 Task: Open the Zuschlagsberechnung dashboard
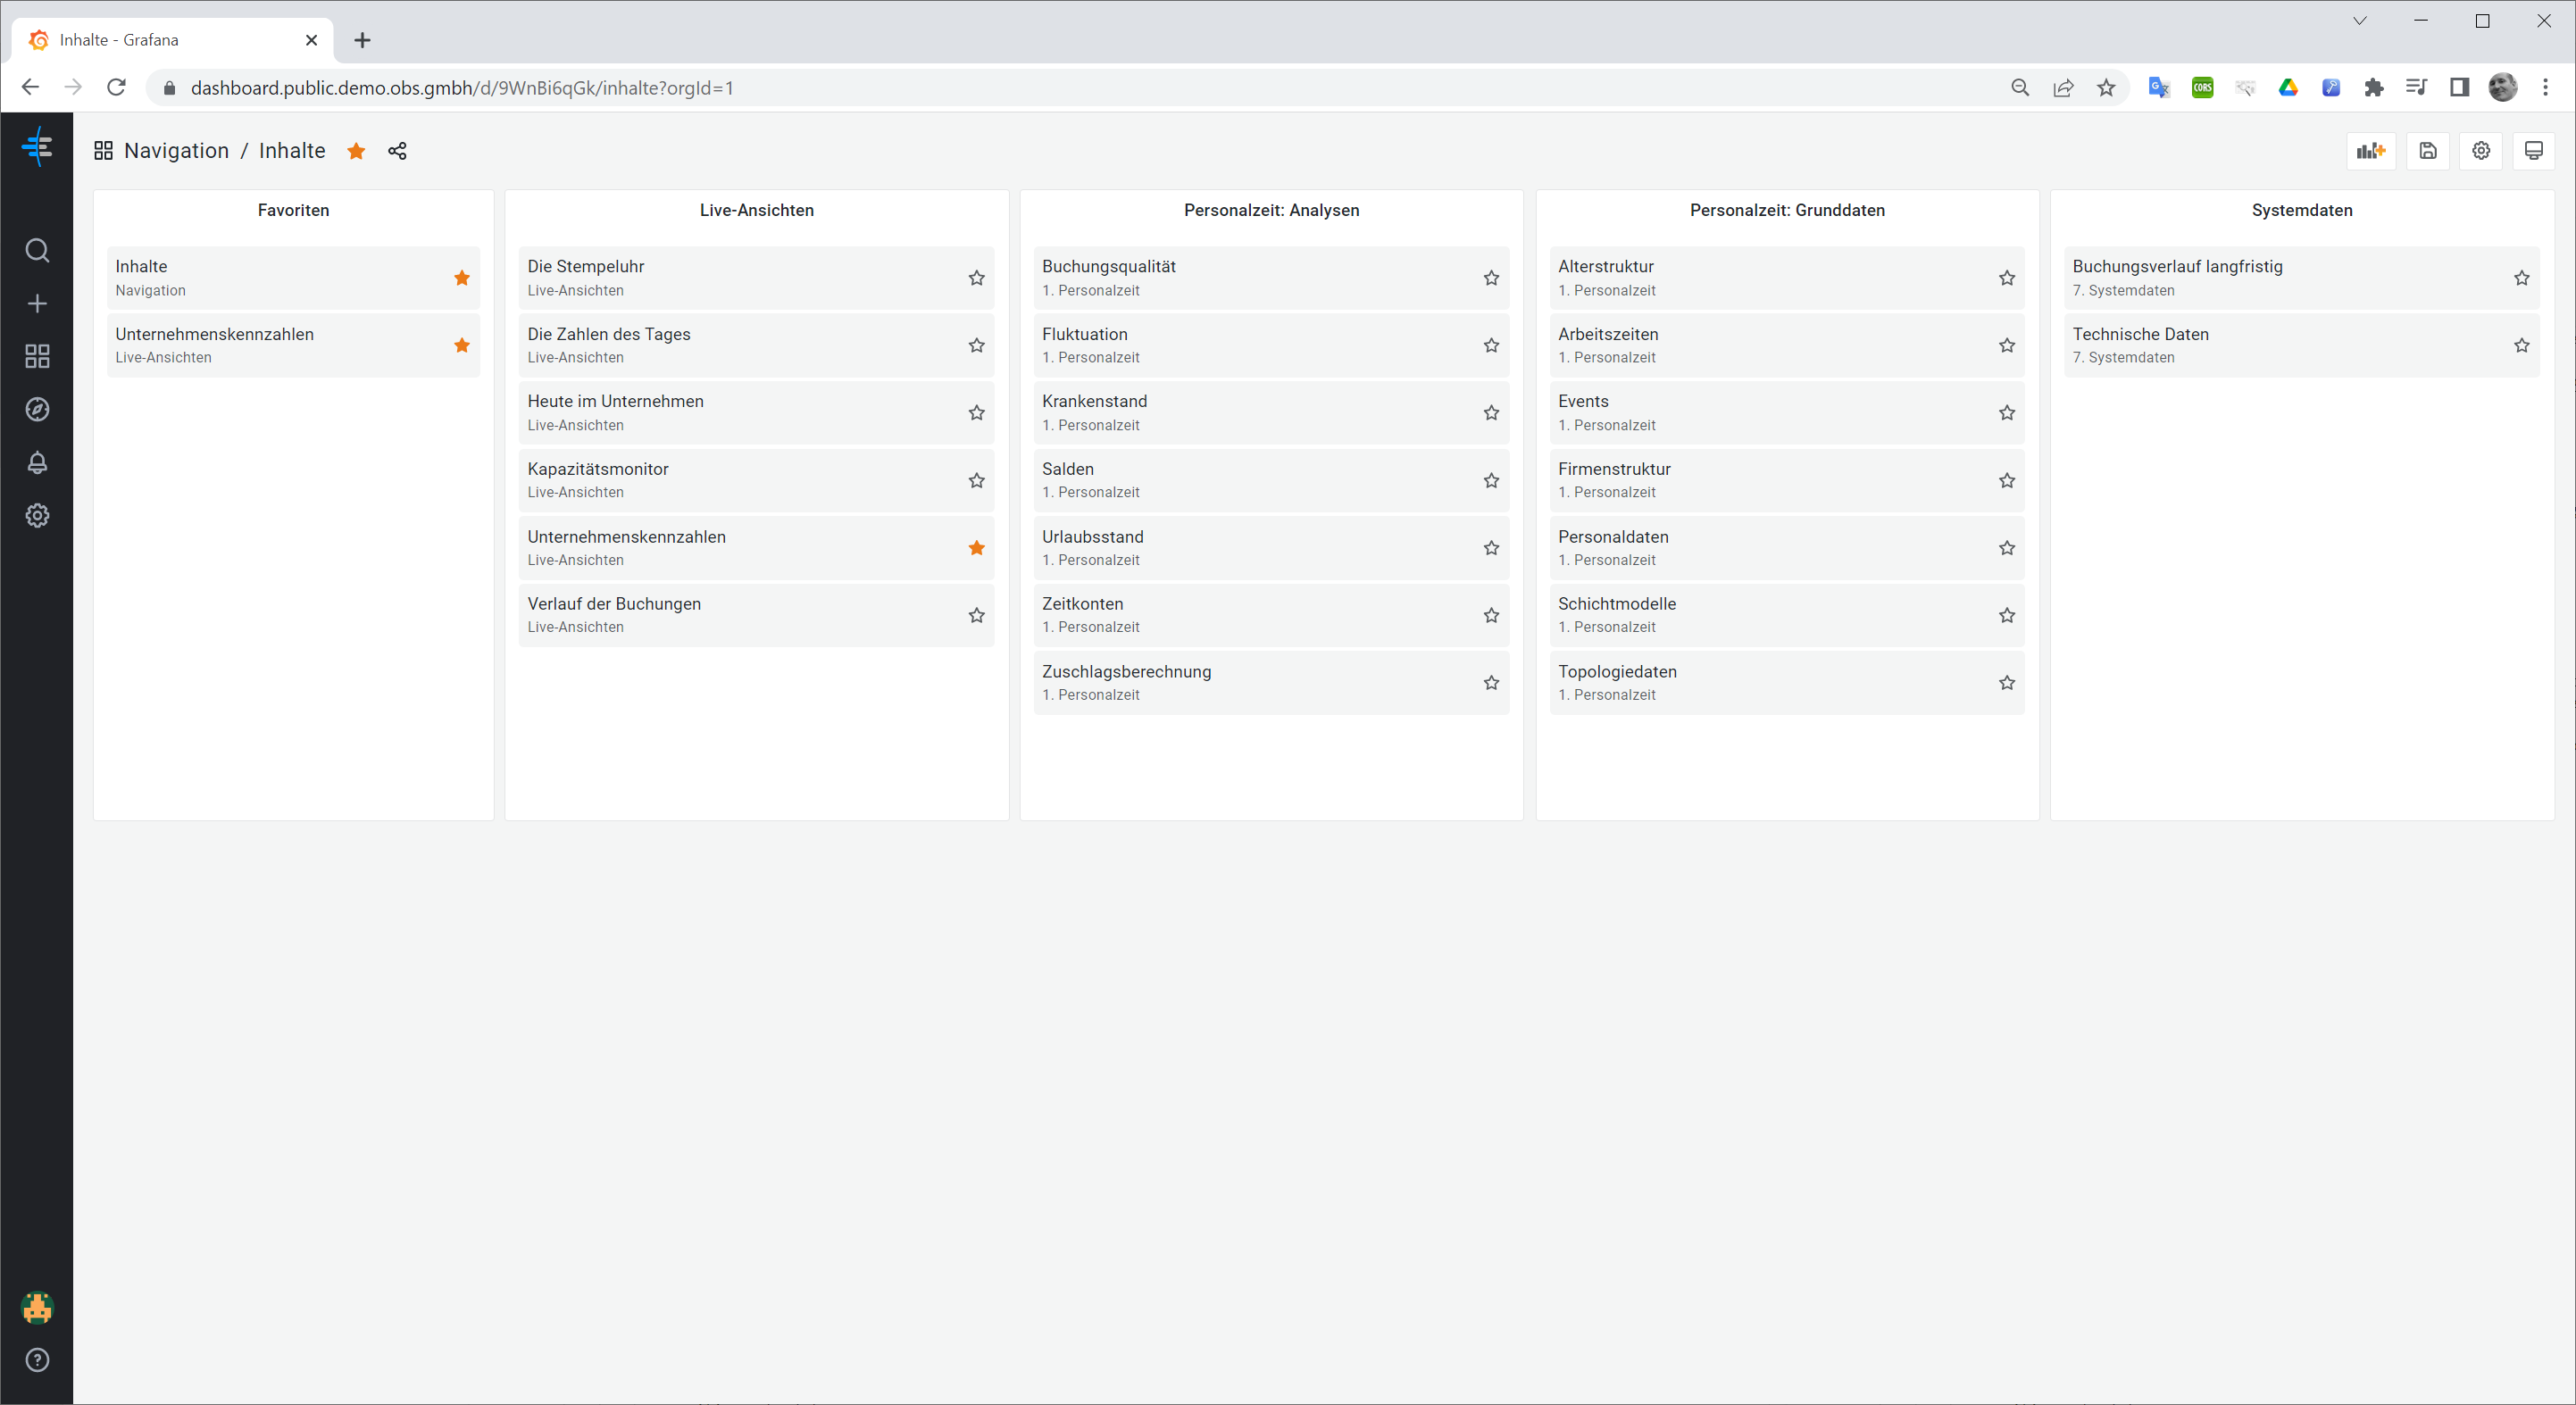pos(1271,683)
